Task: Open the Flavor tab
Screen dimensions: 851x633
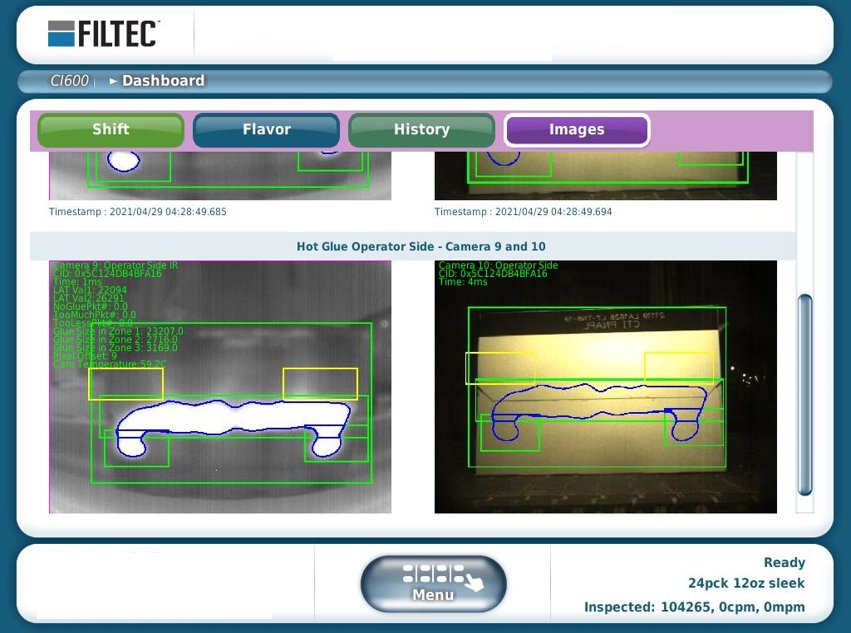Action: [266, 129]
